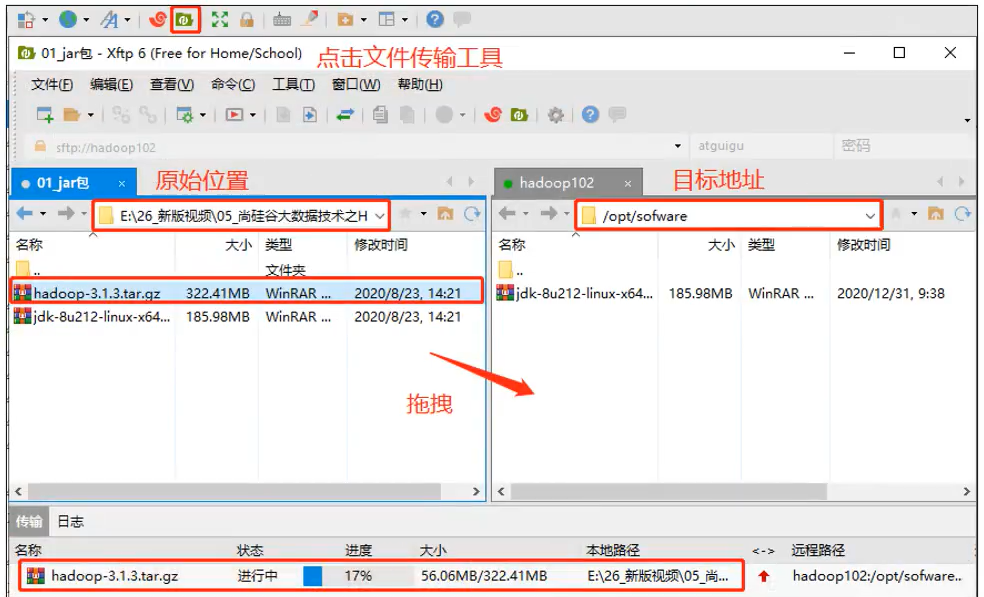Select jdk-8u212-linux-x64 in the local pane
Screen dimensions: 984x597
(247, 316)
